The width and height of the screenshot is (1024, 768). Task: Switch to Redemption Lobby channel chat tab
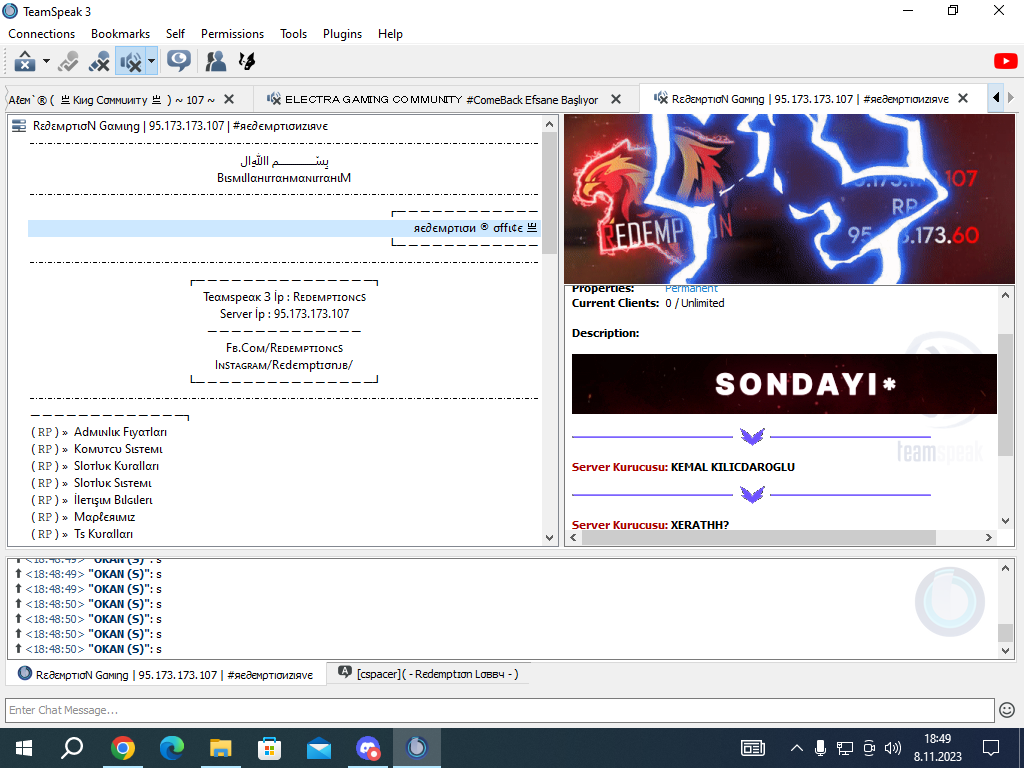(428, 674)
